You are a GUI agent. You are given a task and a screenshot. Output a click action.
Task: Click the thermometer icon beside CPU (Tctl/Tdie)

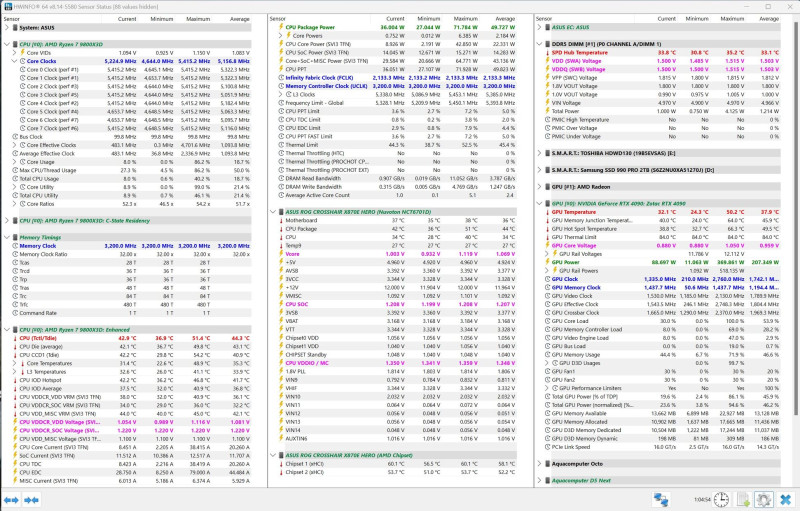(15, 338)
